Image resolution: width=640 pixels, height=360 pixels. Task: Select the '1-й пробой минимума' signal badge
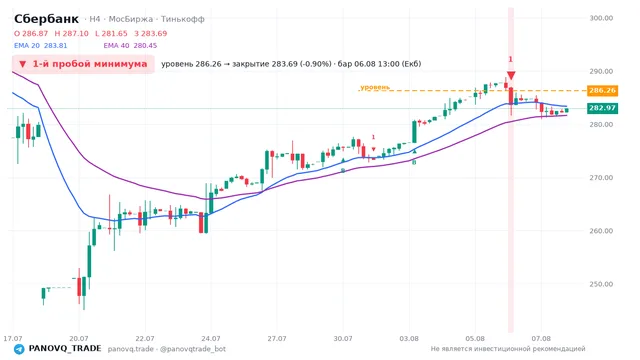[x=83, y=64]
